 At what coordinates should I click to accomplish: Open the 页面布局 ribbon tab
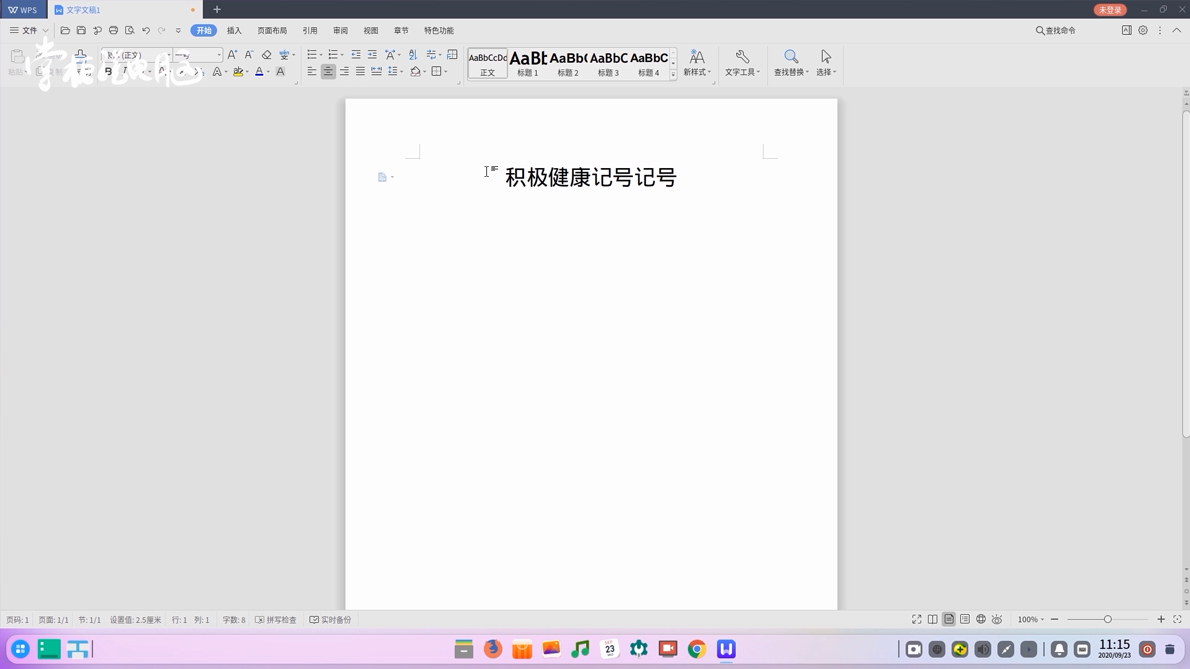(x=272, y=30)
